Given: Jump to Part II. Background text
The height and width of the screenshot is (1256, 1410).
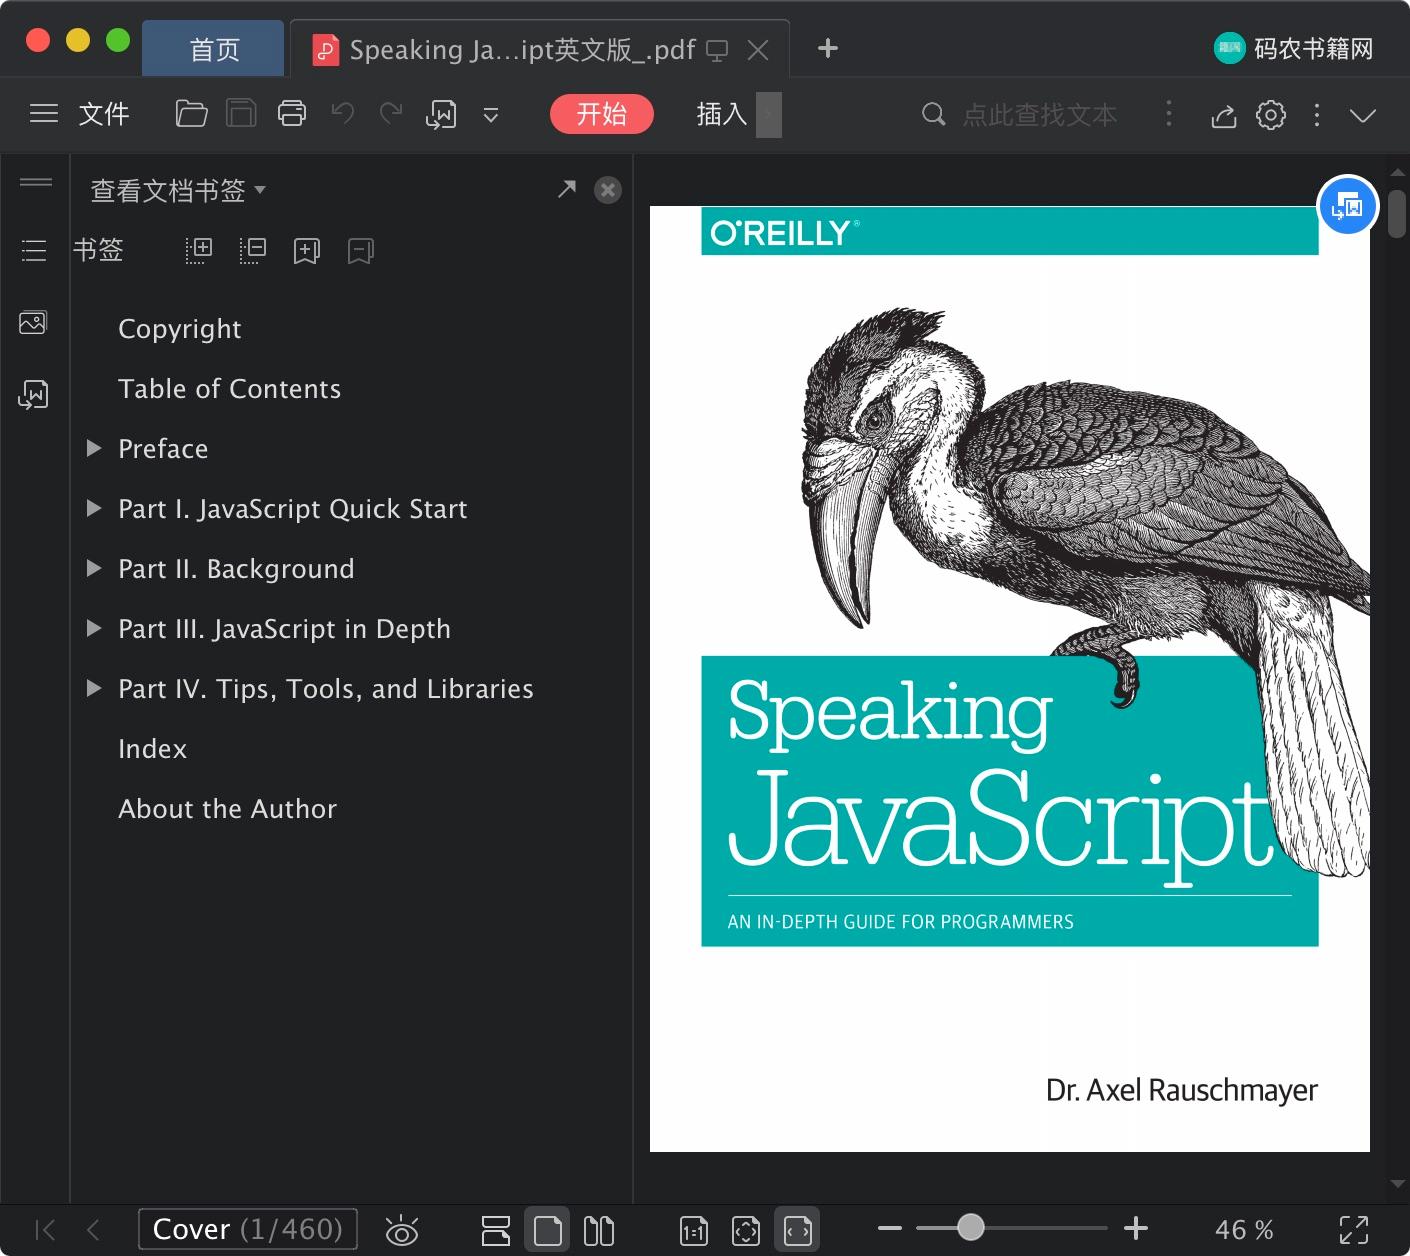Looking at the screenshot, I should (x=236, y=569).
